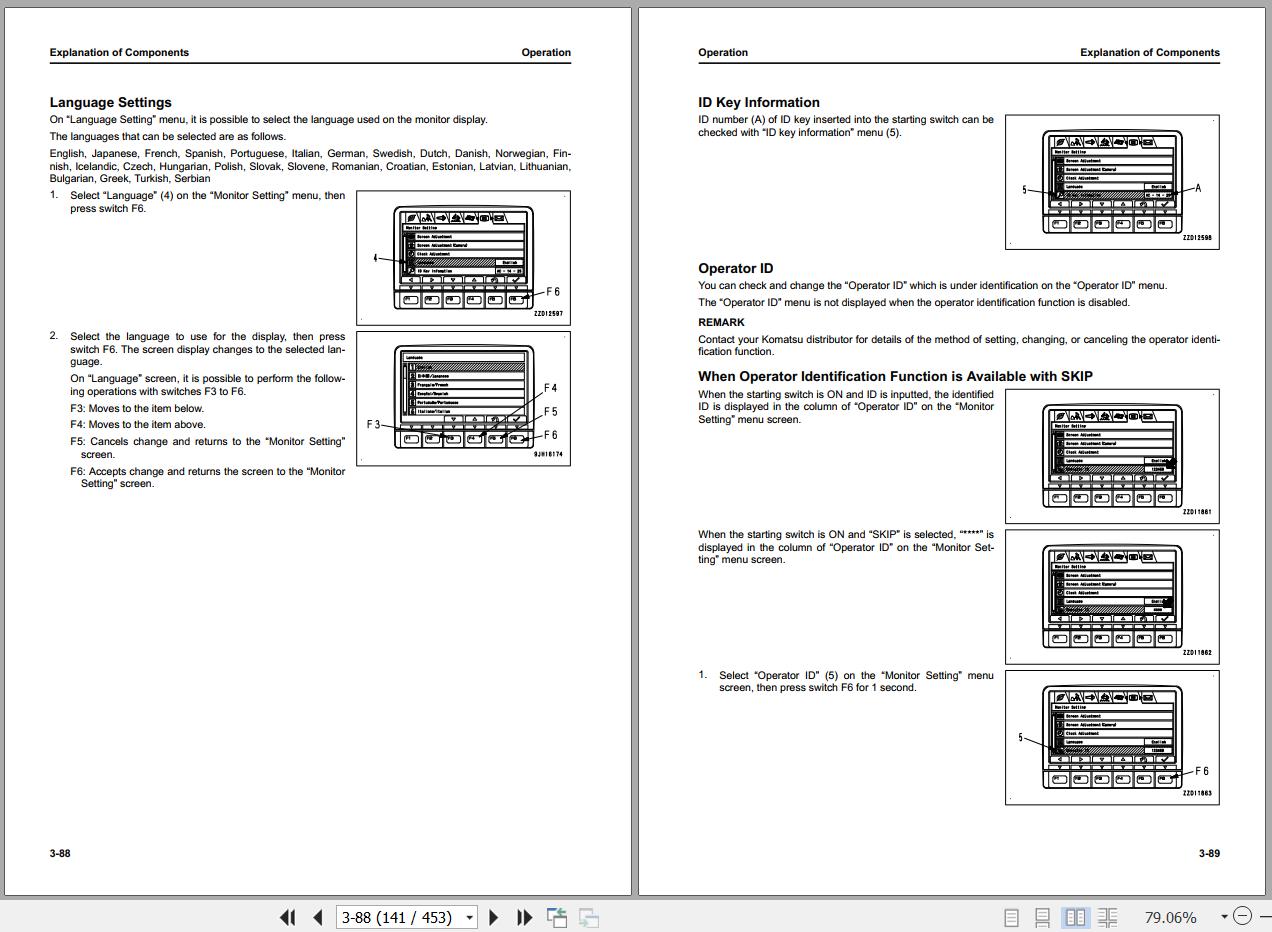The width and height of the screenshot is (1272, 932).
Task: Open the zoom level dropdown arrow
Action: [1224, 917]
